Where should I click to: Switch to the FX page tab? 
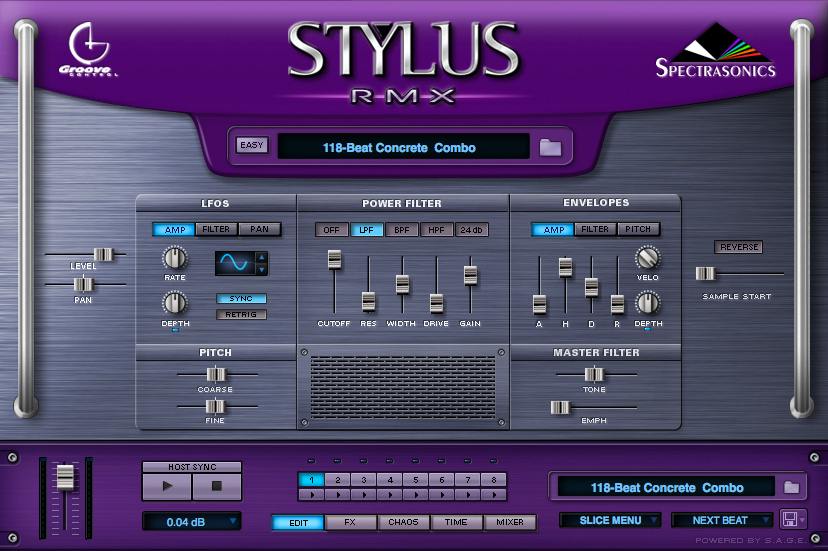[x=350, y=522]
